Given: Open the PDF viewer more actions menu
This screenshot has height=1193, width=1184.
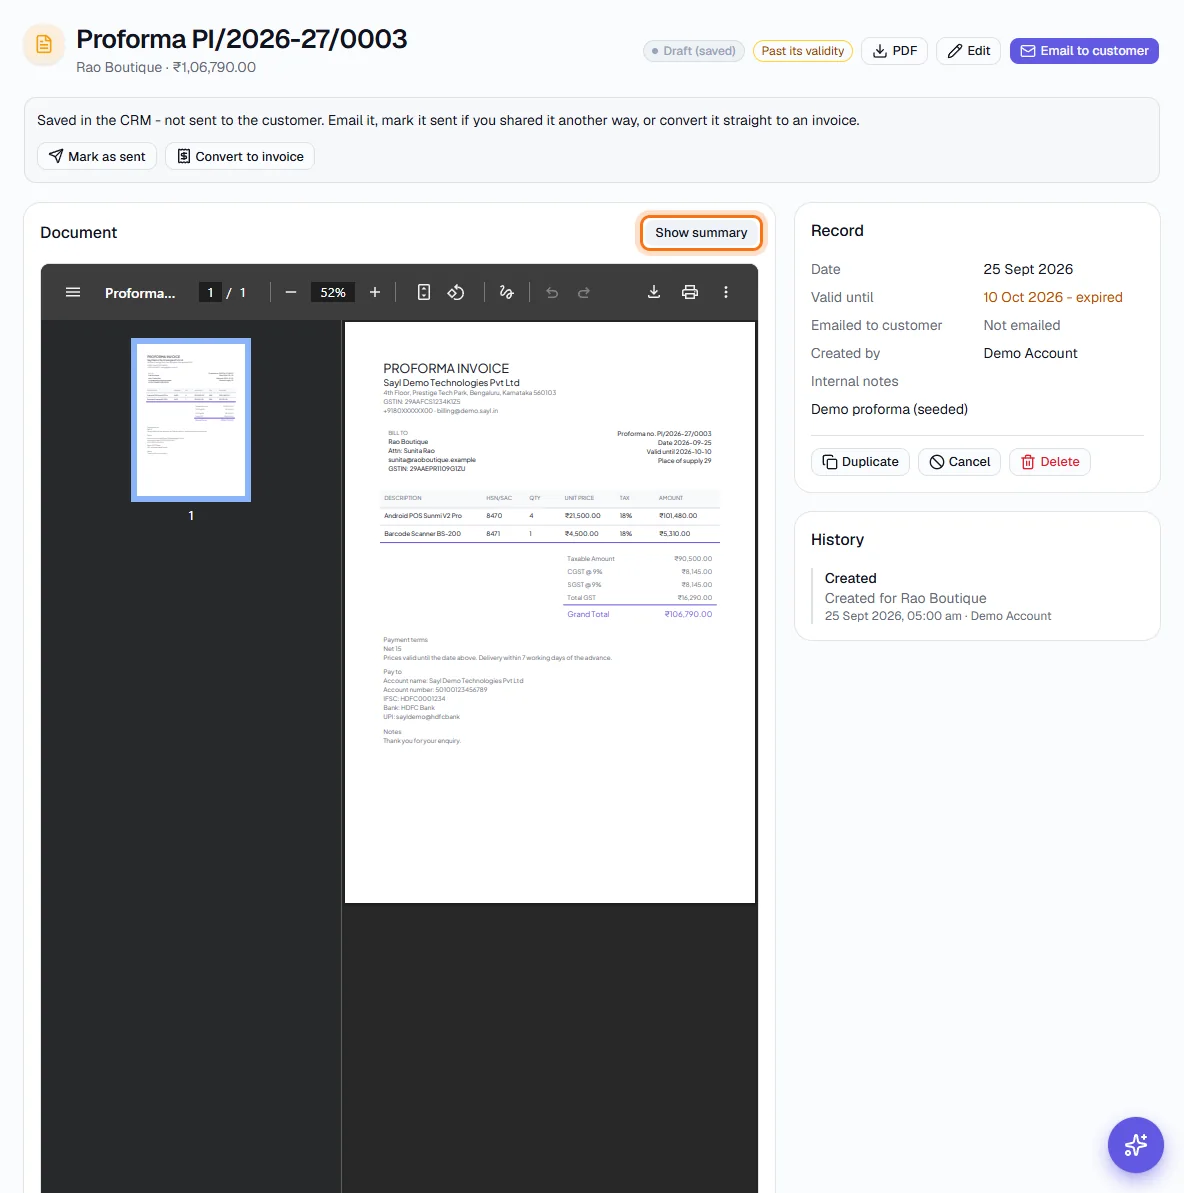Looking at the screenshot, I should [x=726, y=292].
